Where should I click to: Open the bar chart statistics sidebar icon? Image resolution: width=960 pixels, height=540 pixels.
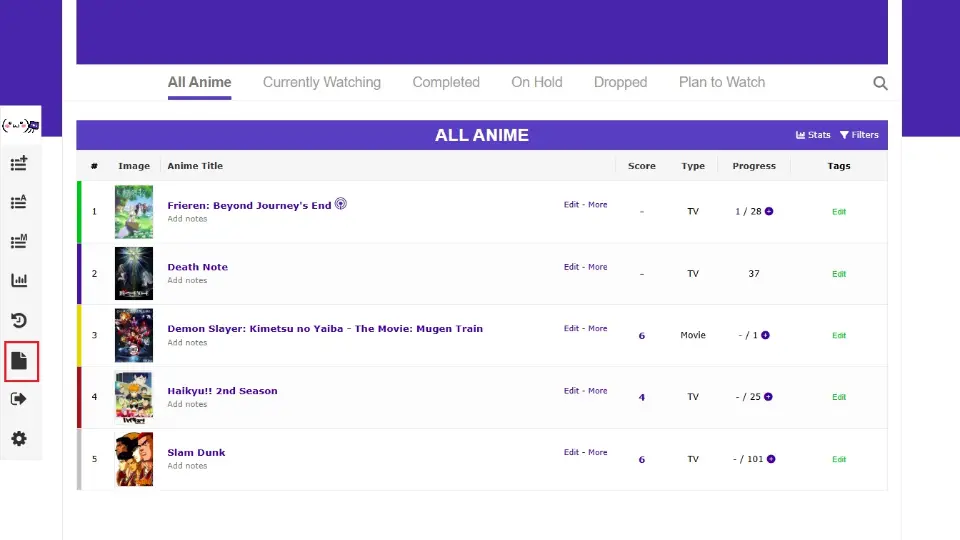click(x=19, y=281)
